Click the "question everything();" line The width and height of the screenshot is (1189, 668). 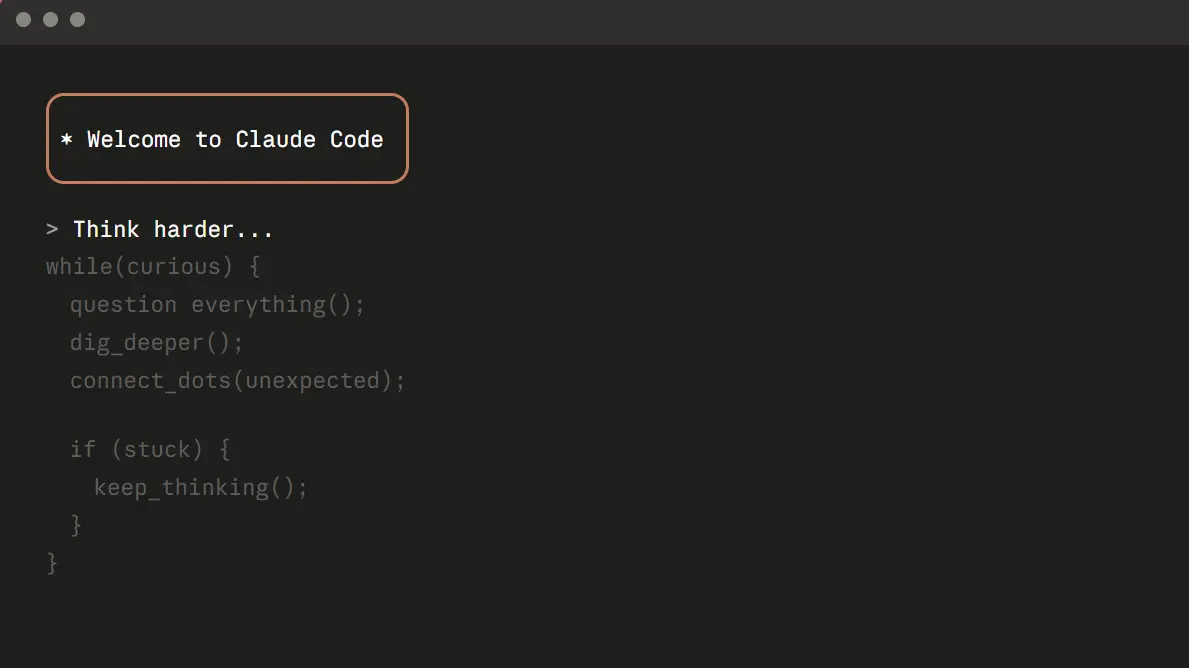click(x=218, y=305)
